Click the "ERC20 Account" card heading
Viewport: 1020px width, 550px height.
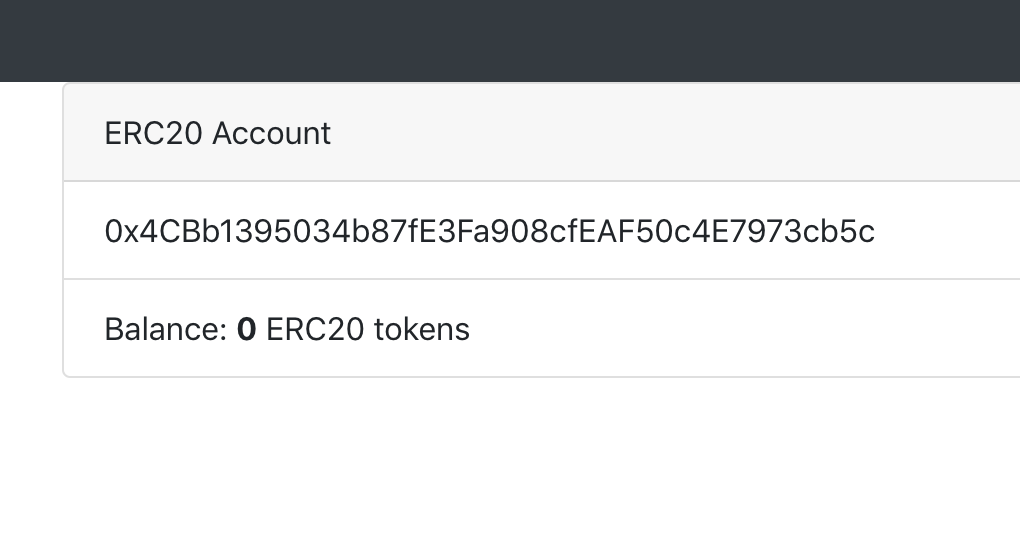click(217, 133)
